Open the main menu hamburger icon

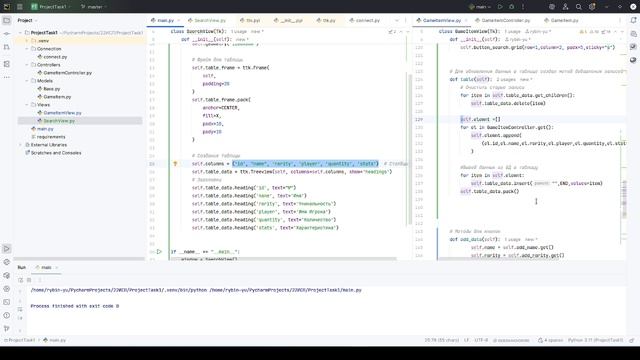[x=20, y=7]
